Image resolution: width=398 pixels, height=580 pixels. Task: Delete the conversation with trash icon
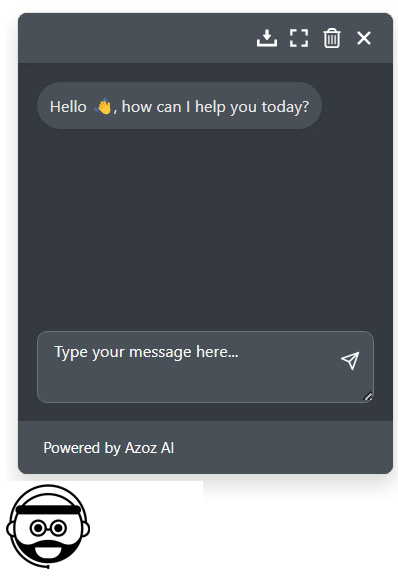pos(332,38)
